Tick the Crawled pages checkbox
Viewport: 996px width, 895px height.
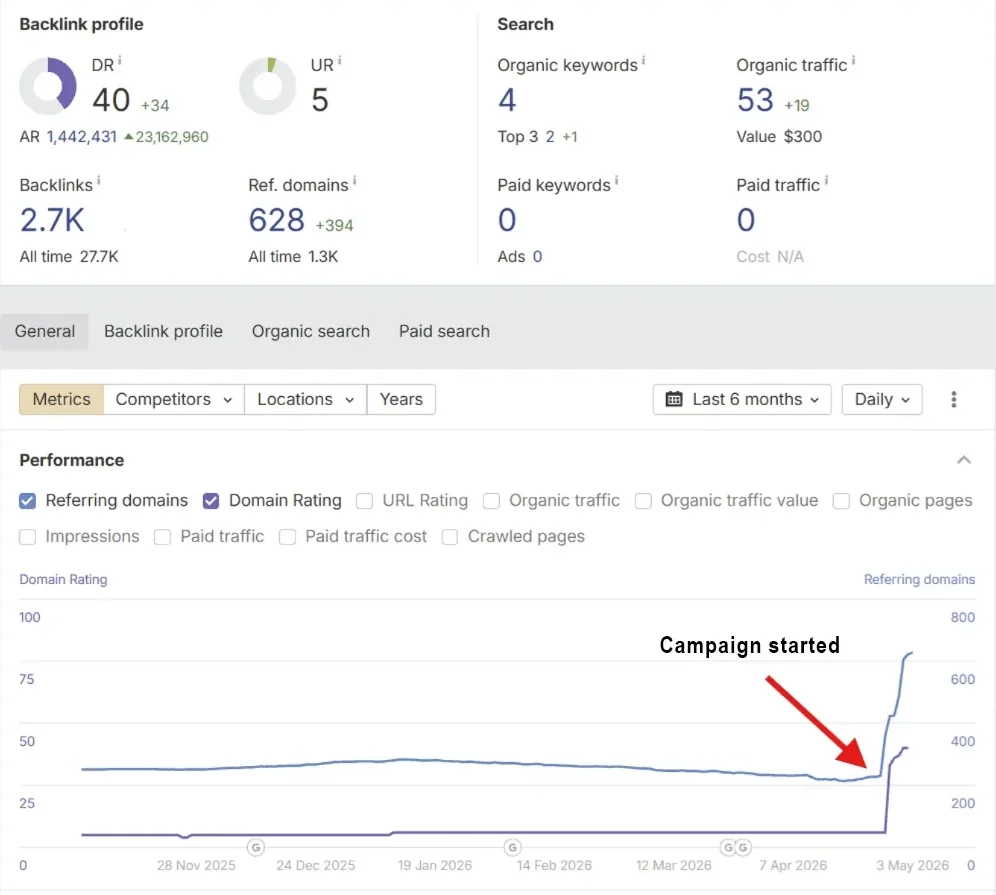click(450, 537)
